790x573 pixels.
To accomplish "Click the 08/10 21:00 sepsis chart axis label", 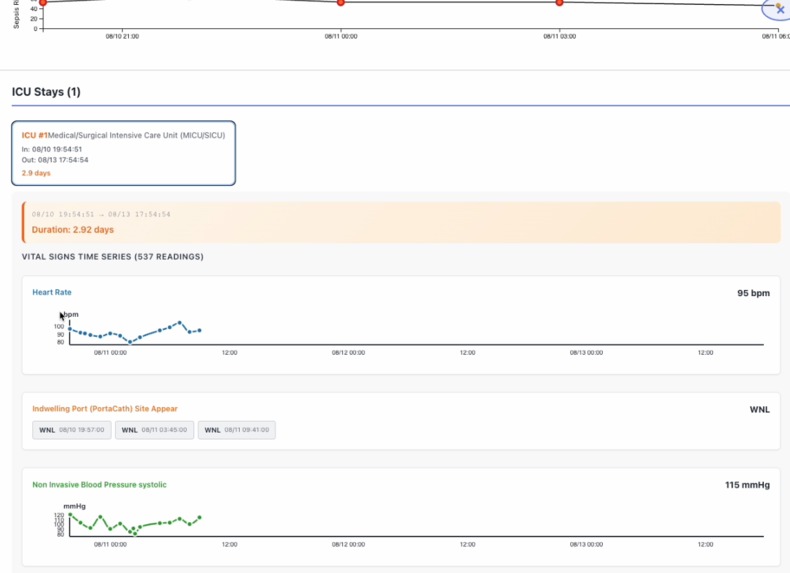I will (x=122, y=36).
